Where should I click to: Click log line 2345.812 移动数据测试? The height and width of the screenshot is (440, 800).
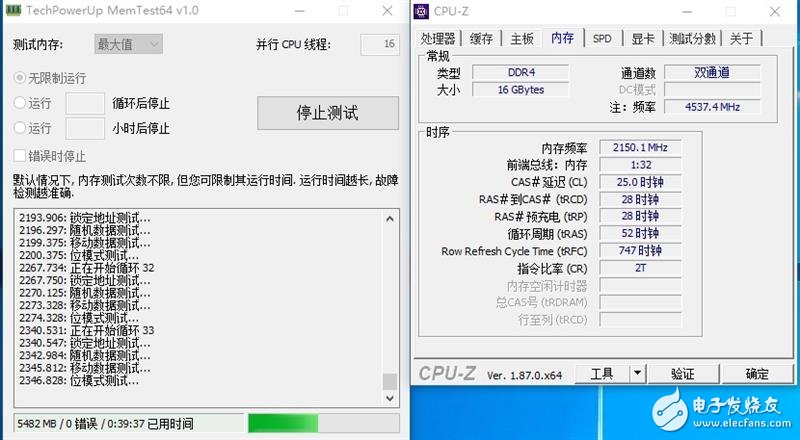pyautogui.click(x=85, y=368)
